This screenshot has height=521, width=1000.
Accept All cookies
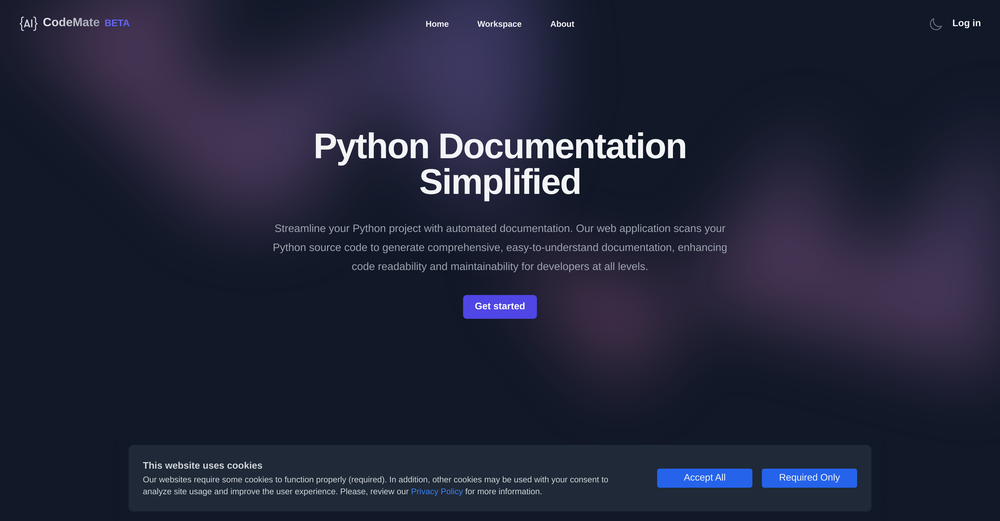point(704,478)
